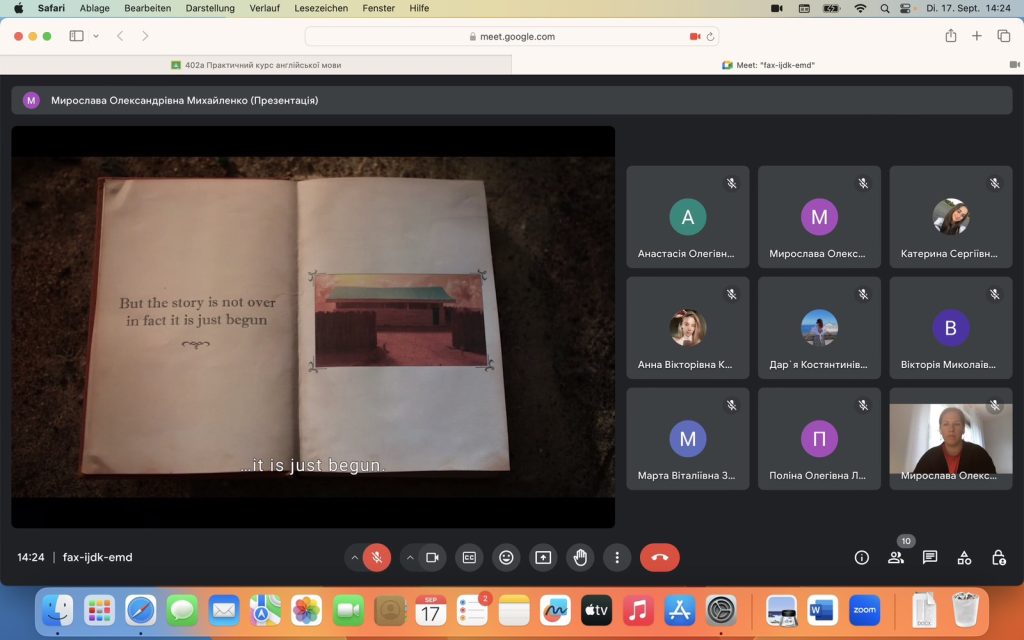Open meeting details info icon
1024x640 pixels.
tap(861, 557)
